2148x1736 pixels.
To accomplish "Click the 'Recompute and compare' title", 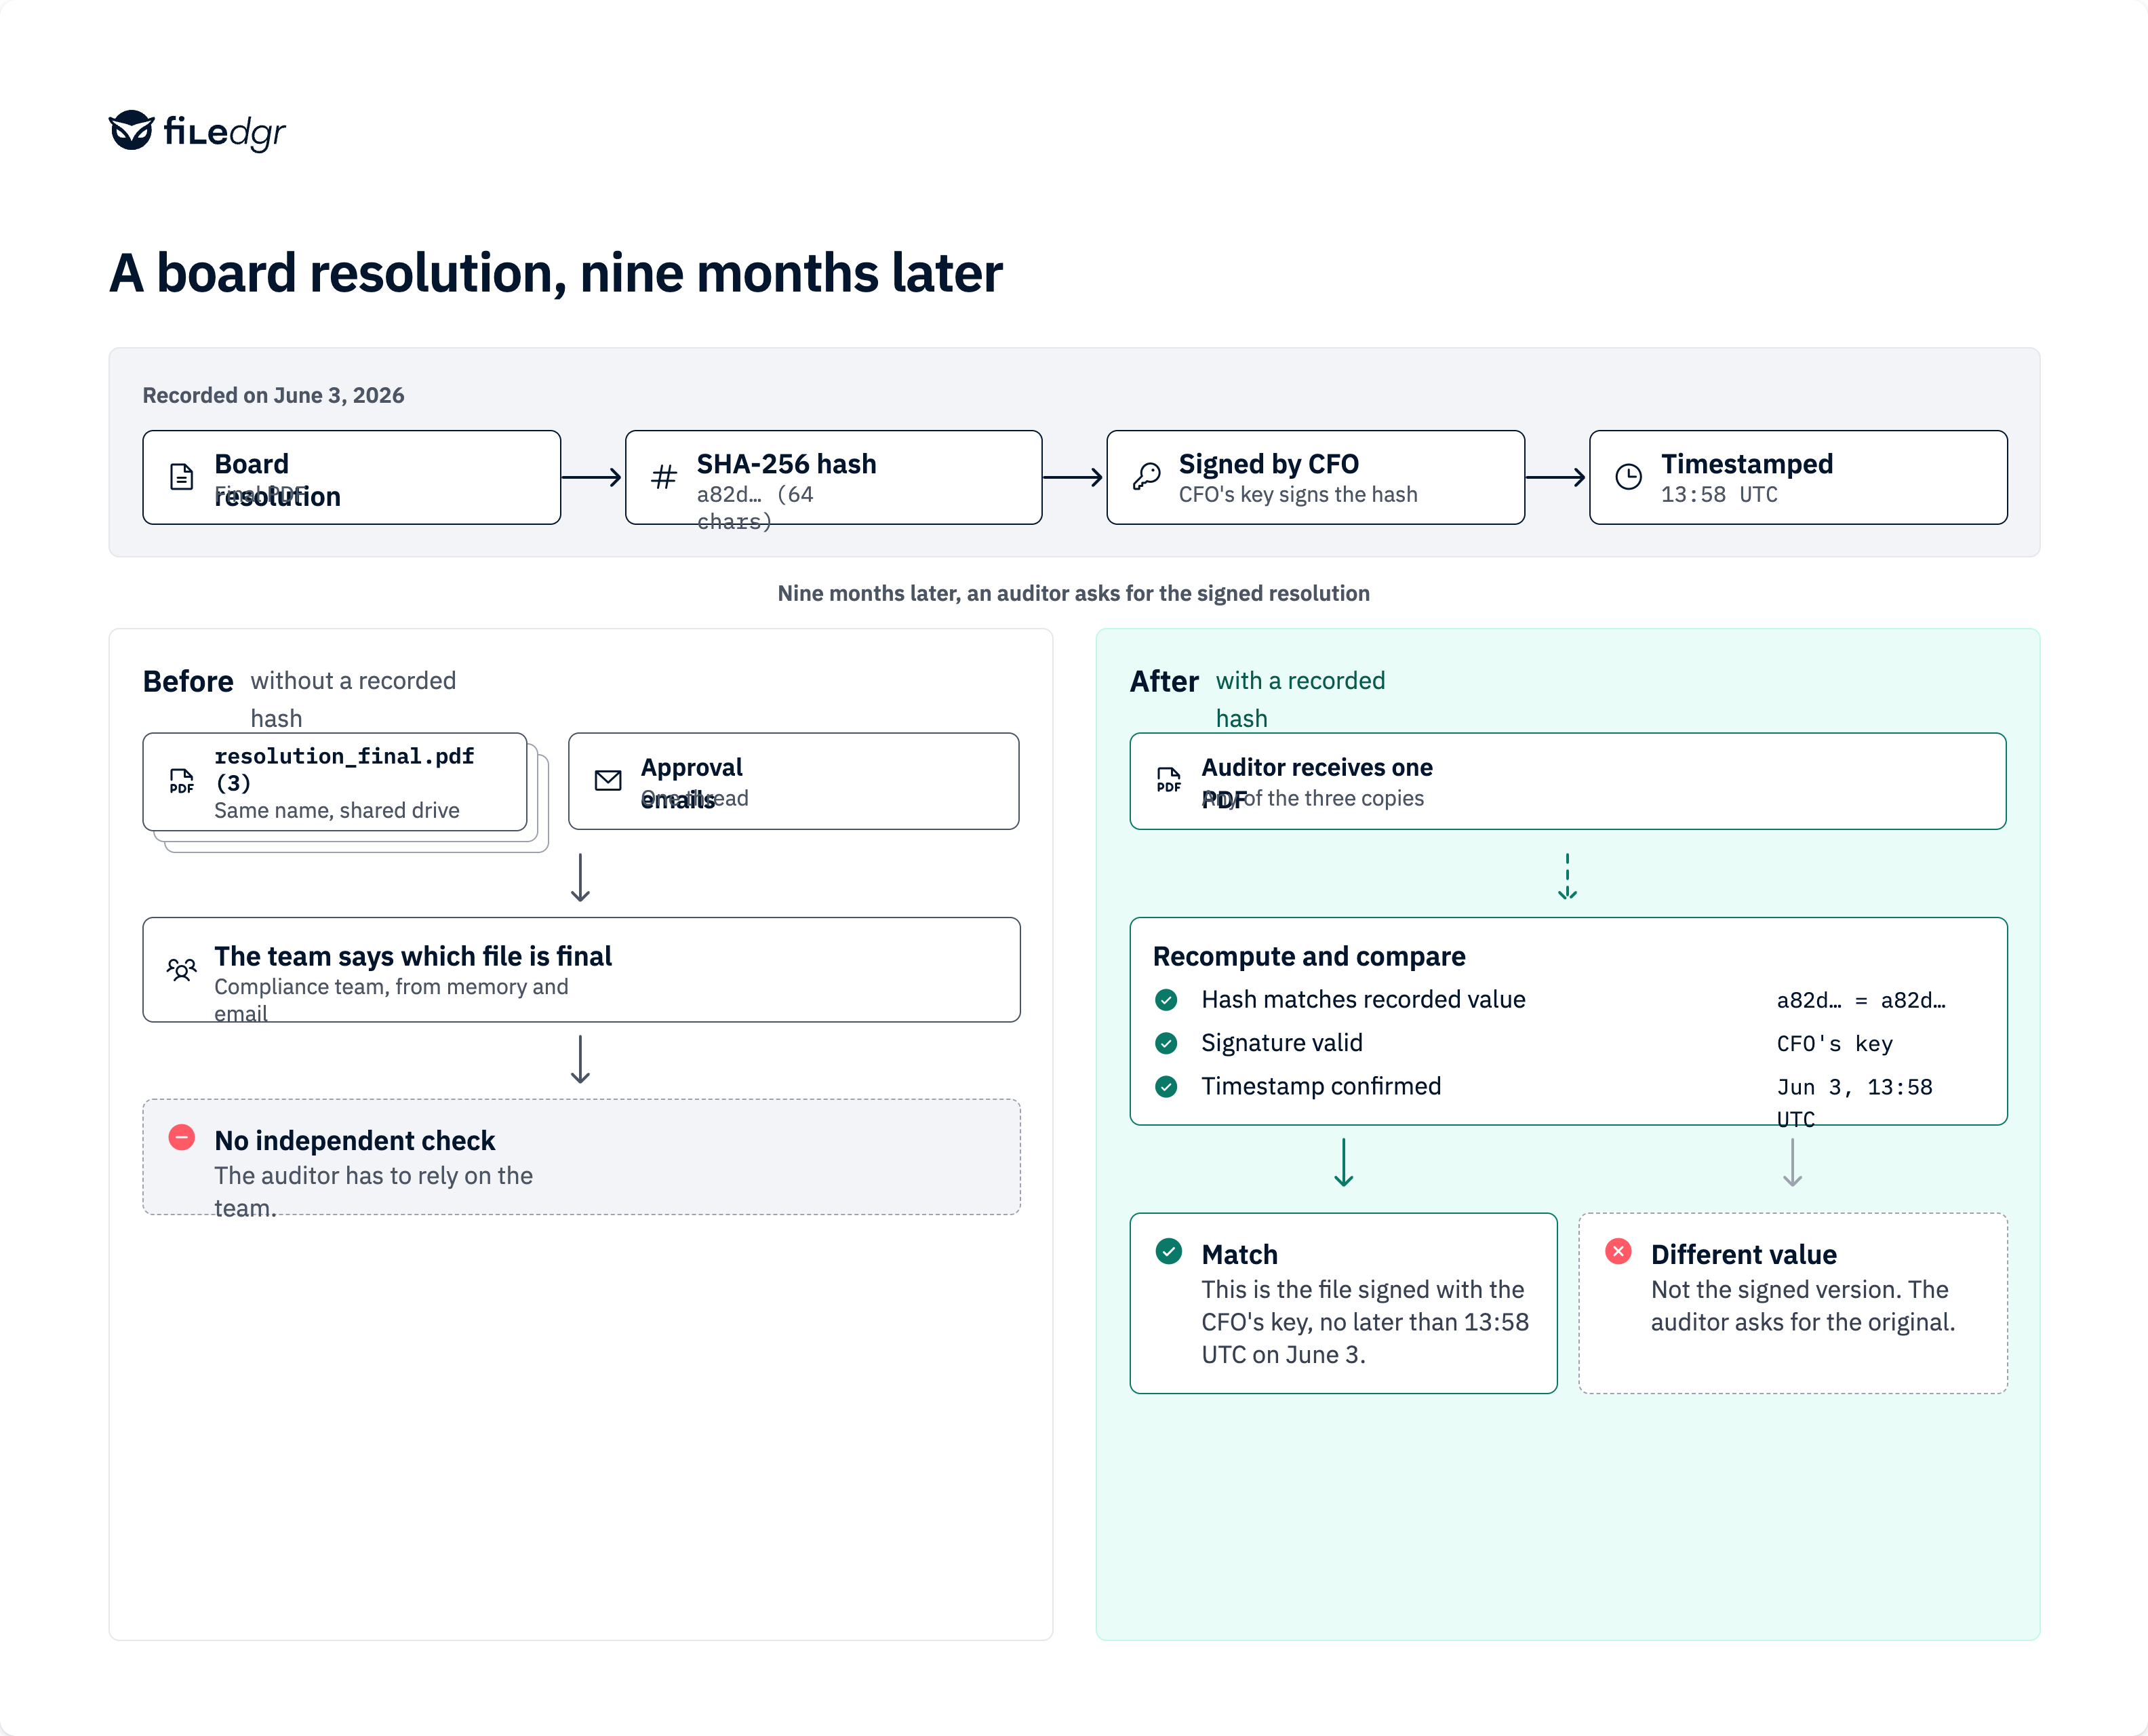I will coord(1309,956).
